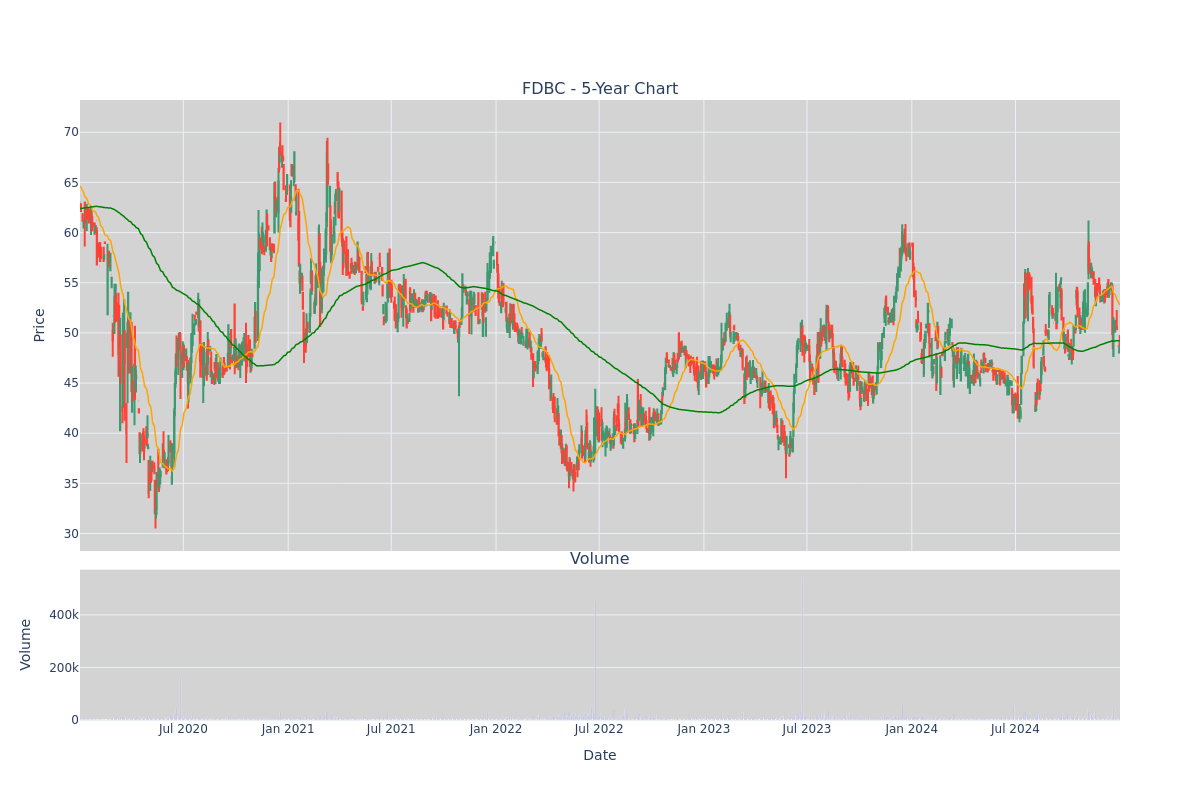This screenshot has height=800, width=1200.
Task: Click the Price y-axis label
Action: pos(40,325)
